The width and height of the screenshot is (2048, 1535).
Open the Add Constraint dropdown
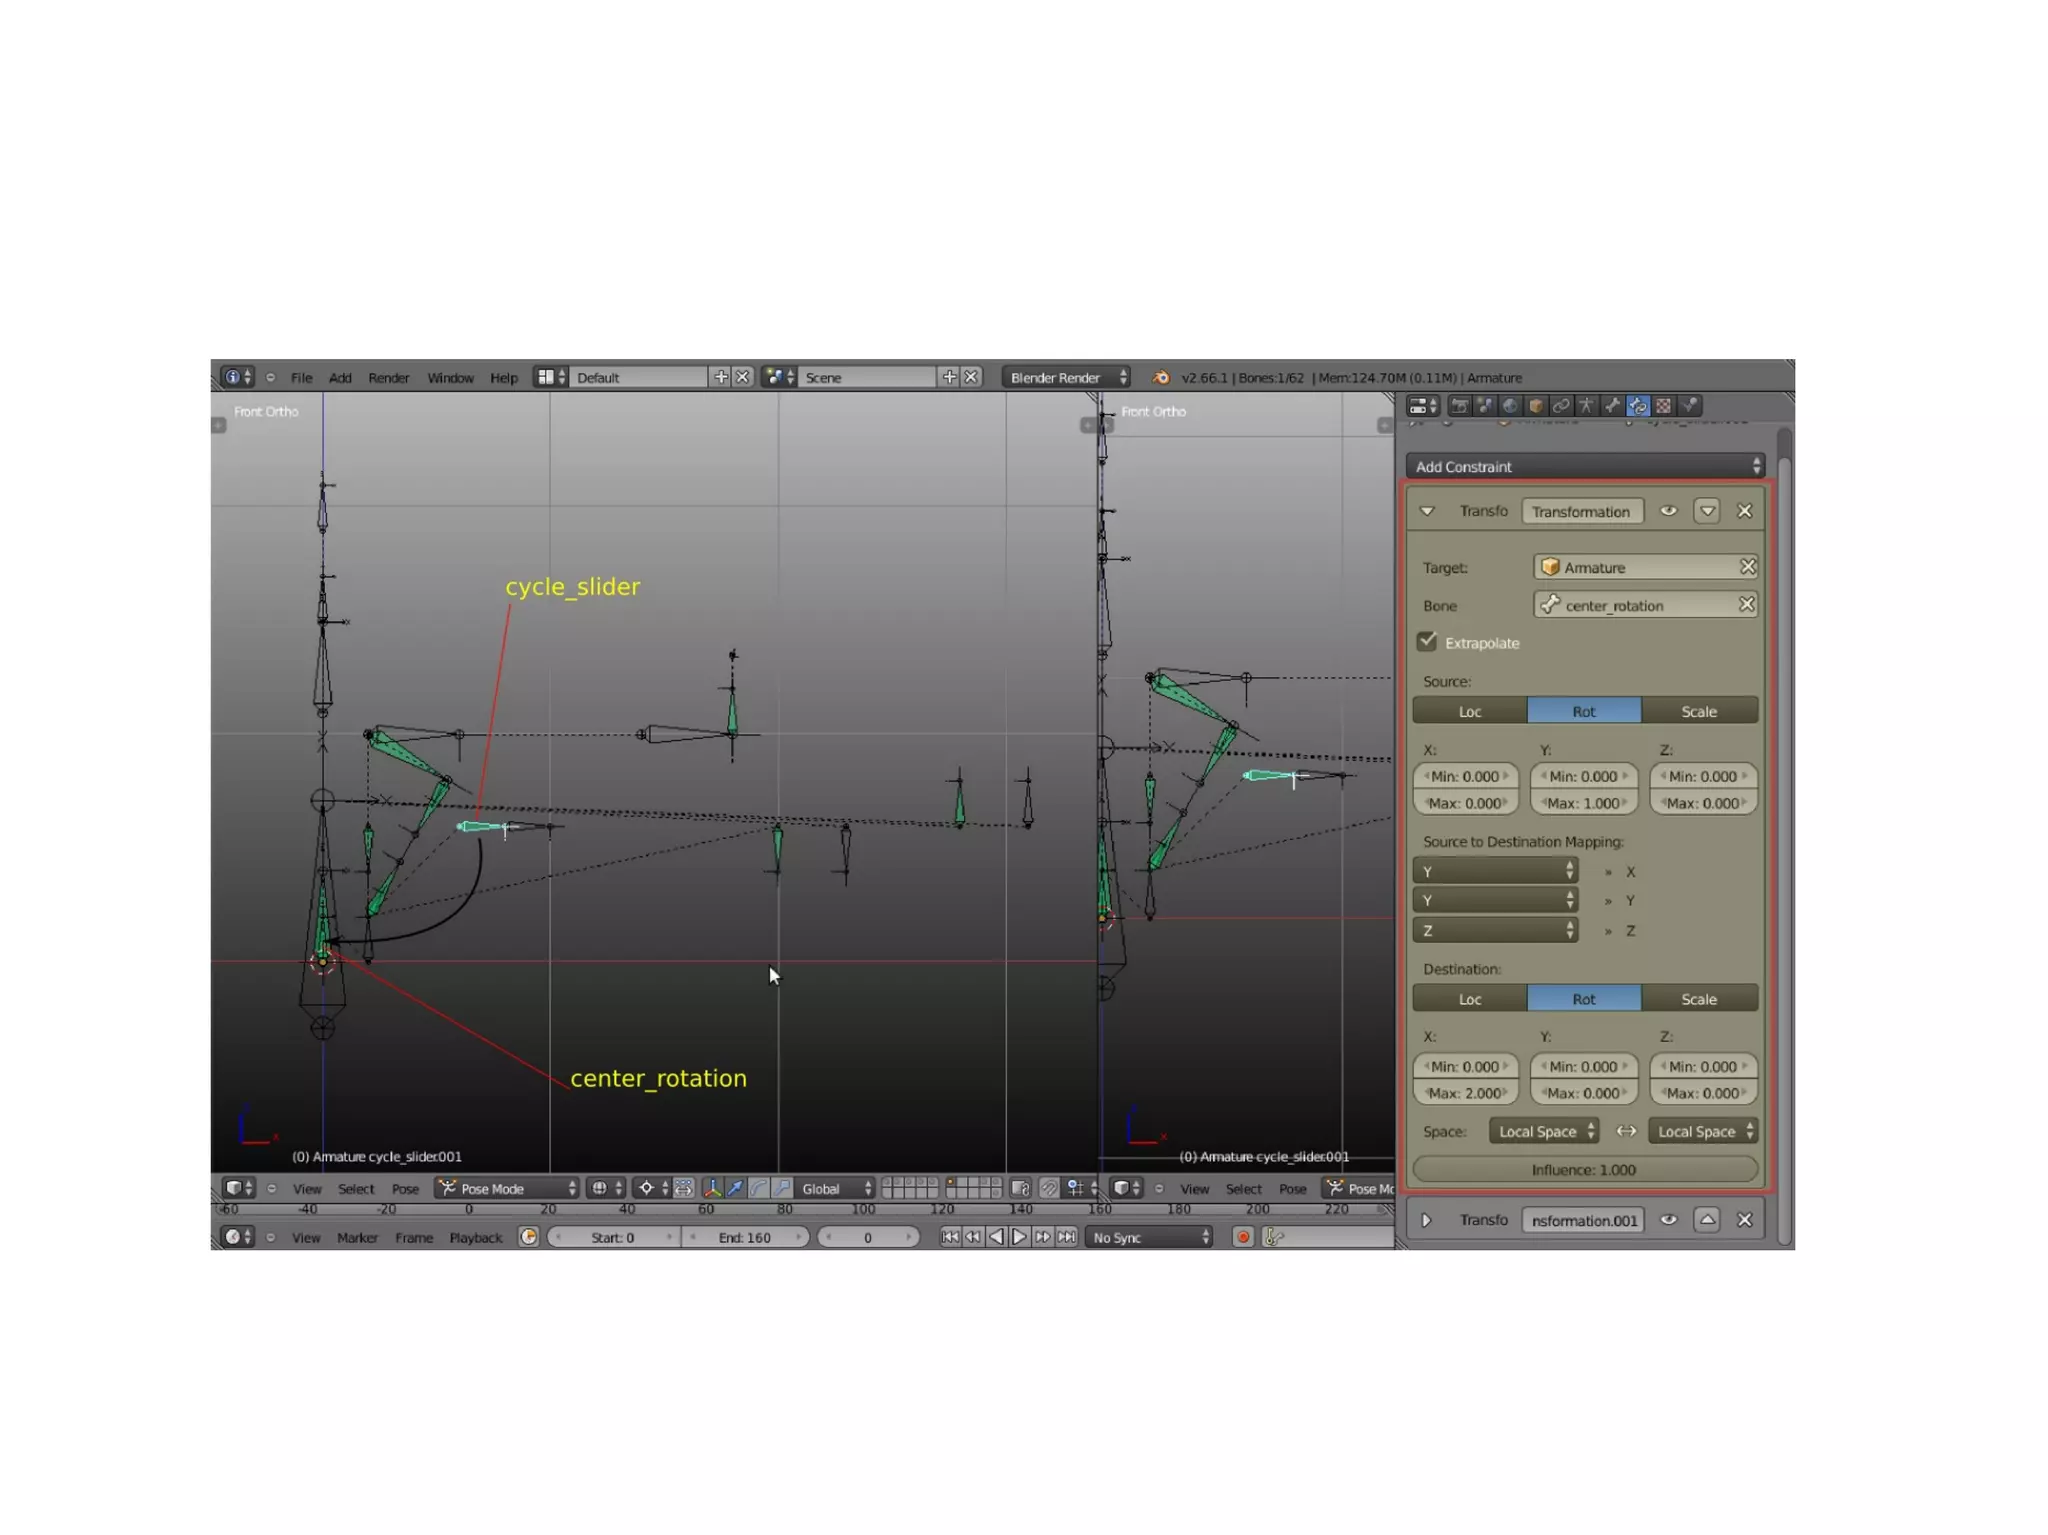(x=1585, y=467)
